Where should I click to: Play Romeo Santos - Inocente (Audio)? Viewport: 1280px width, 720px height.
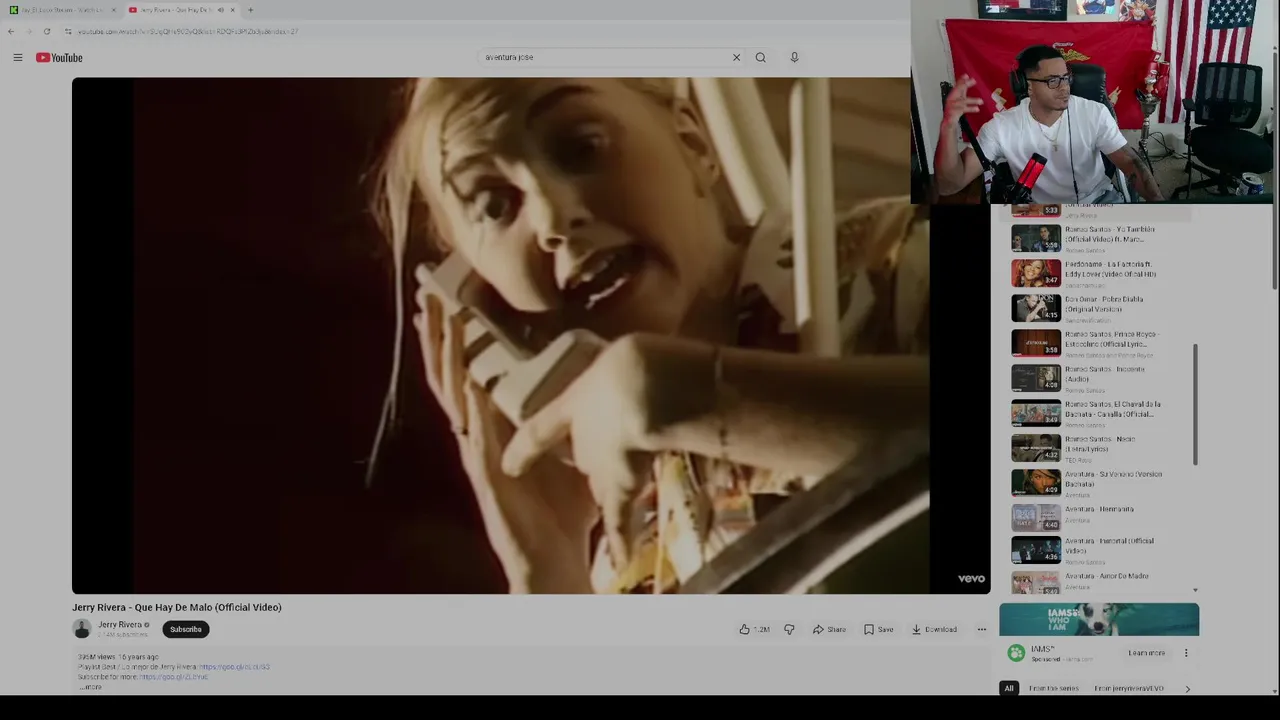pos(1100,378)
